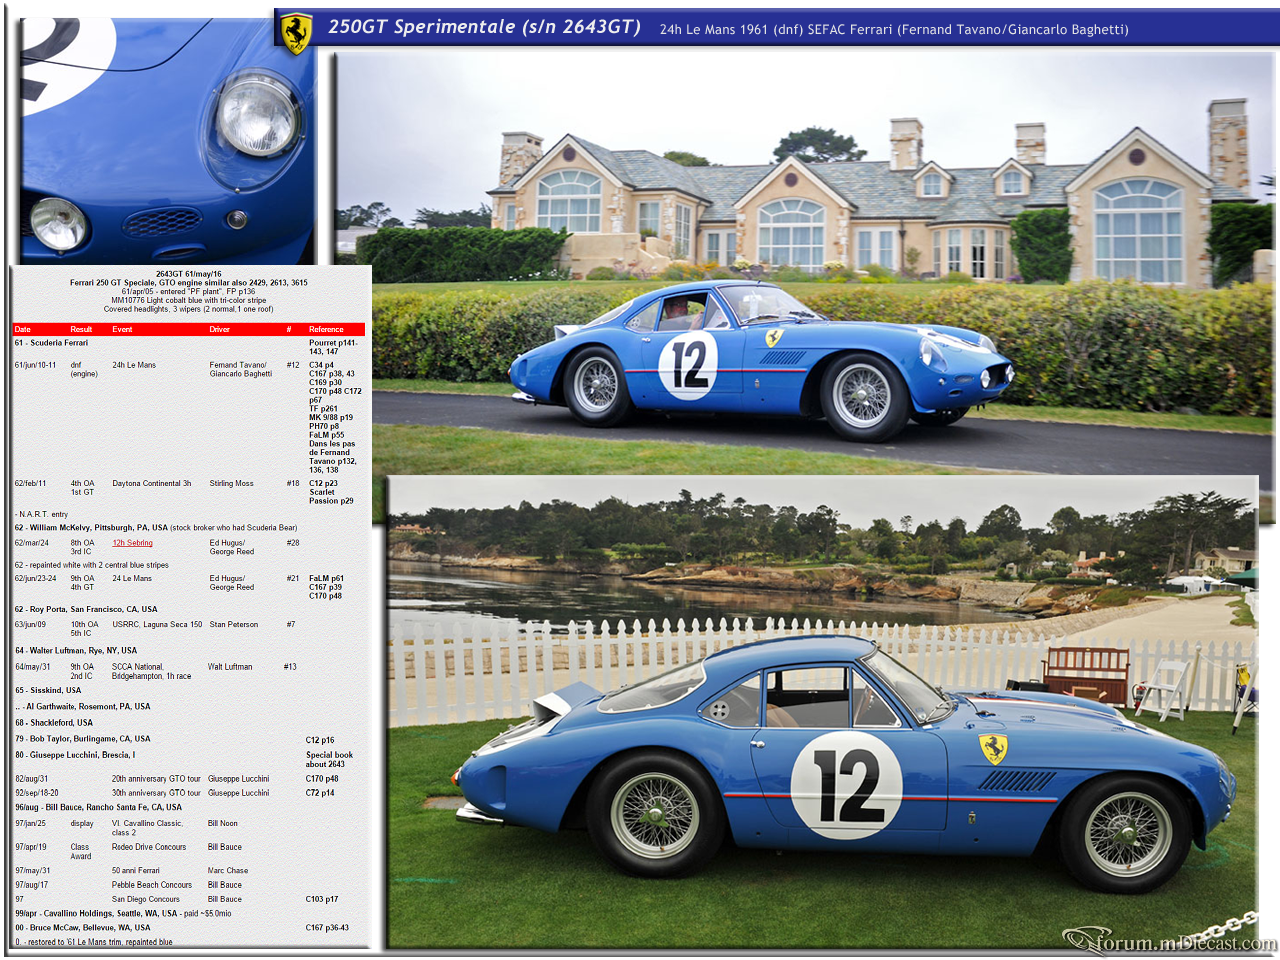Click the 'SCCA National, Bridgehampton, 1h race' event
The width and height of the screenshot is (1280, 960).
pyautogui.click(x=151, y=671)
